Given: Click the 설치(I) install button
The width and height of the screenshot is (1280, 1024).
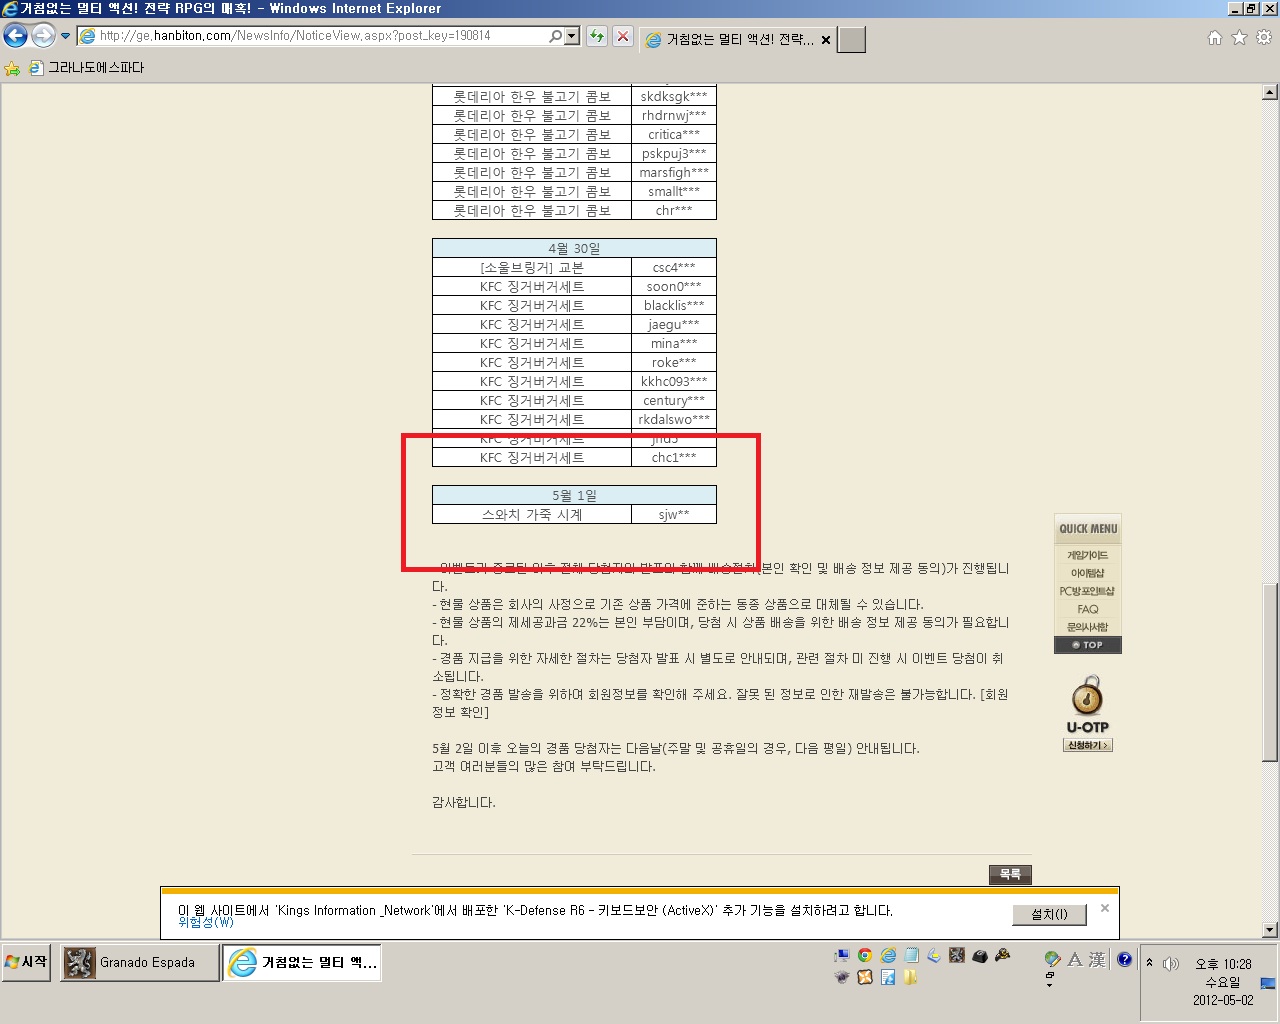Looking at the screenshot, I should (1049, 914).
